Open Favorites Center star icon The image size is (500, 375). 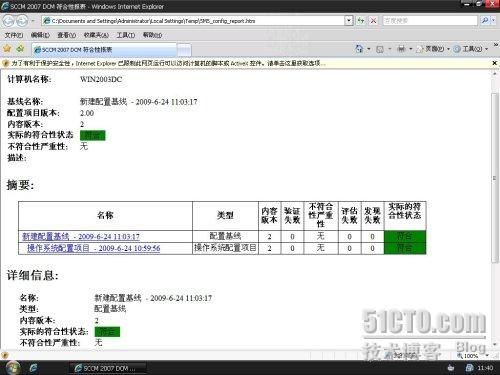click(x=7, y=49)
